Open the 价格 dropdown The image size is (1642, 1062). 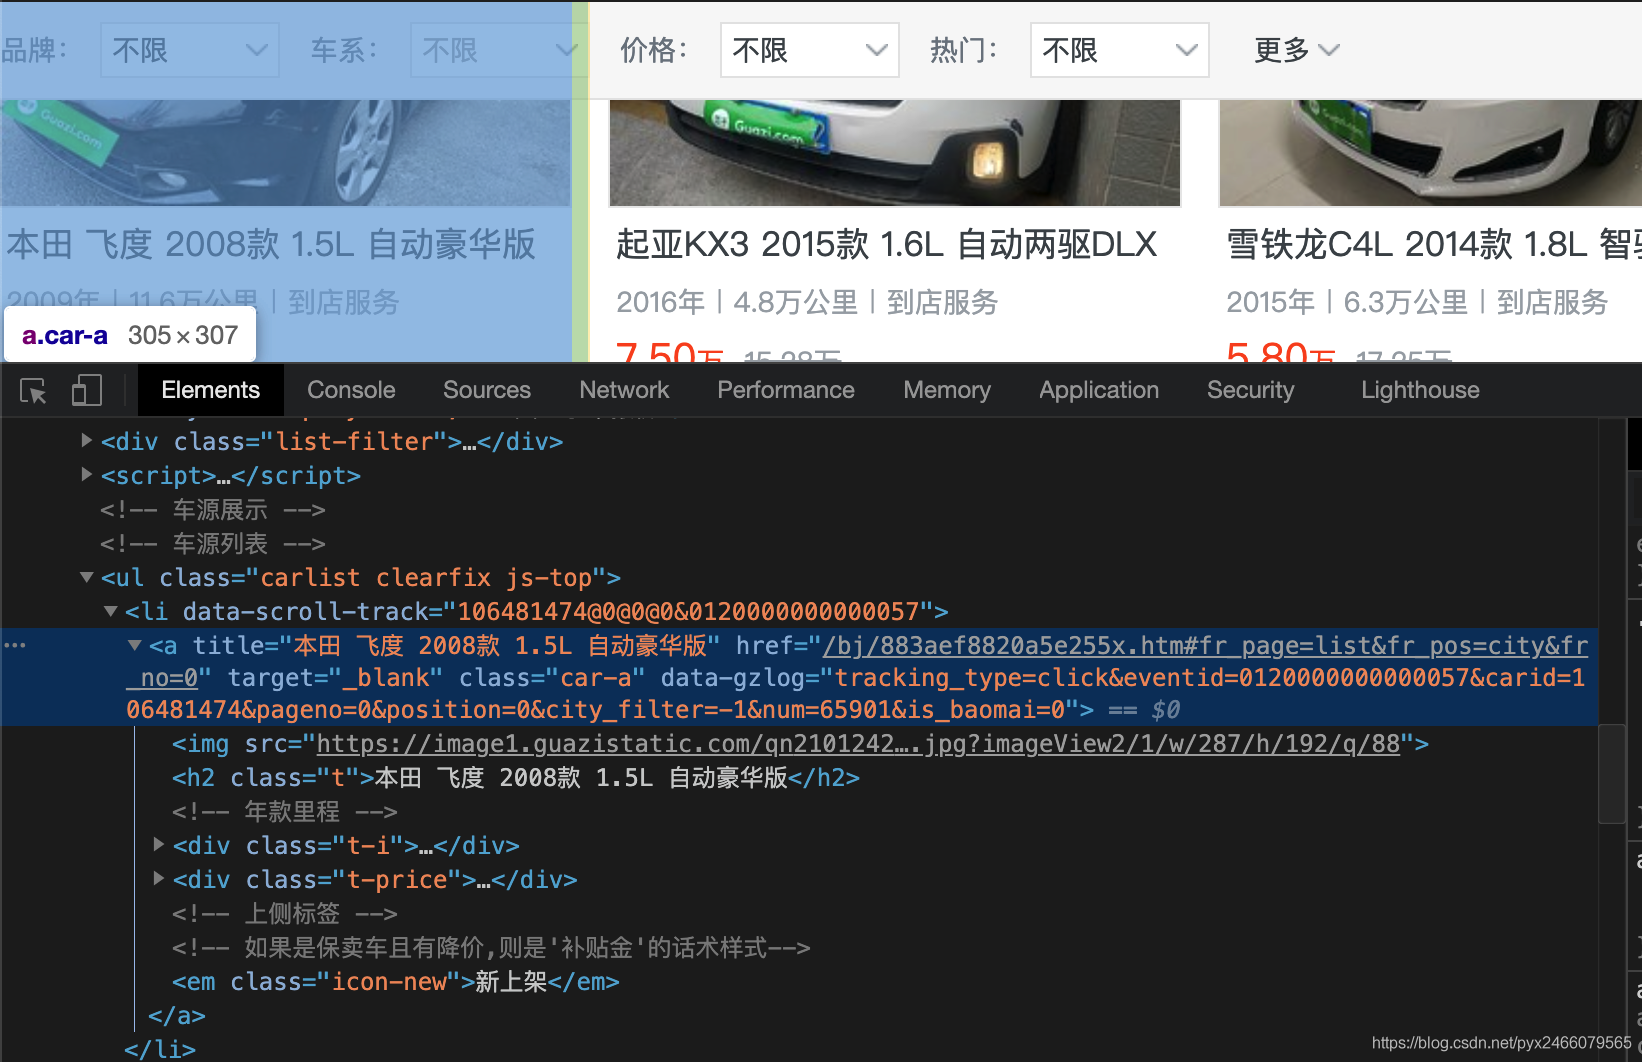(x=809, y=50)
